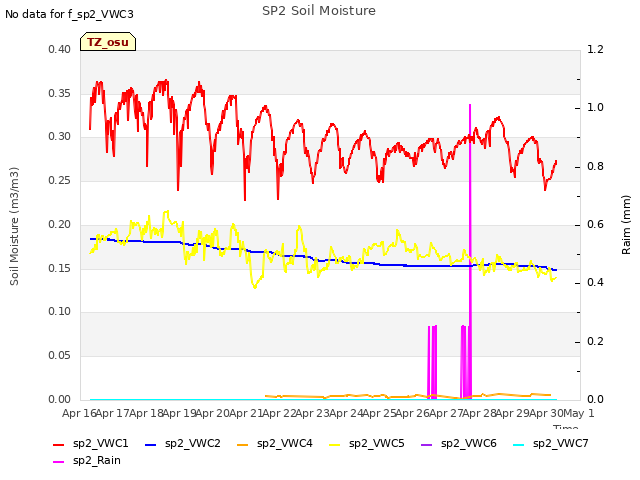The width and height of the screenshot is (640, 480).
Task: Click the 1.0 right y-axis tick label
Action: [x=595, y=107]
